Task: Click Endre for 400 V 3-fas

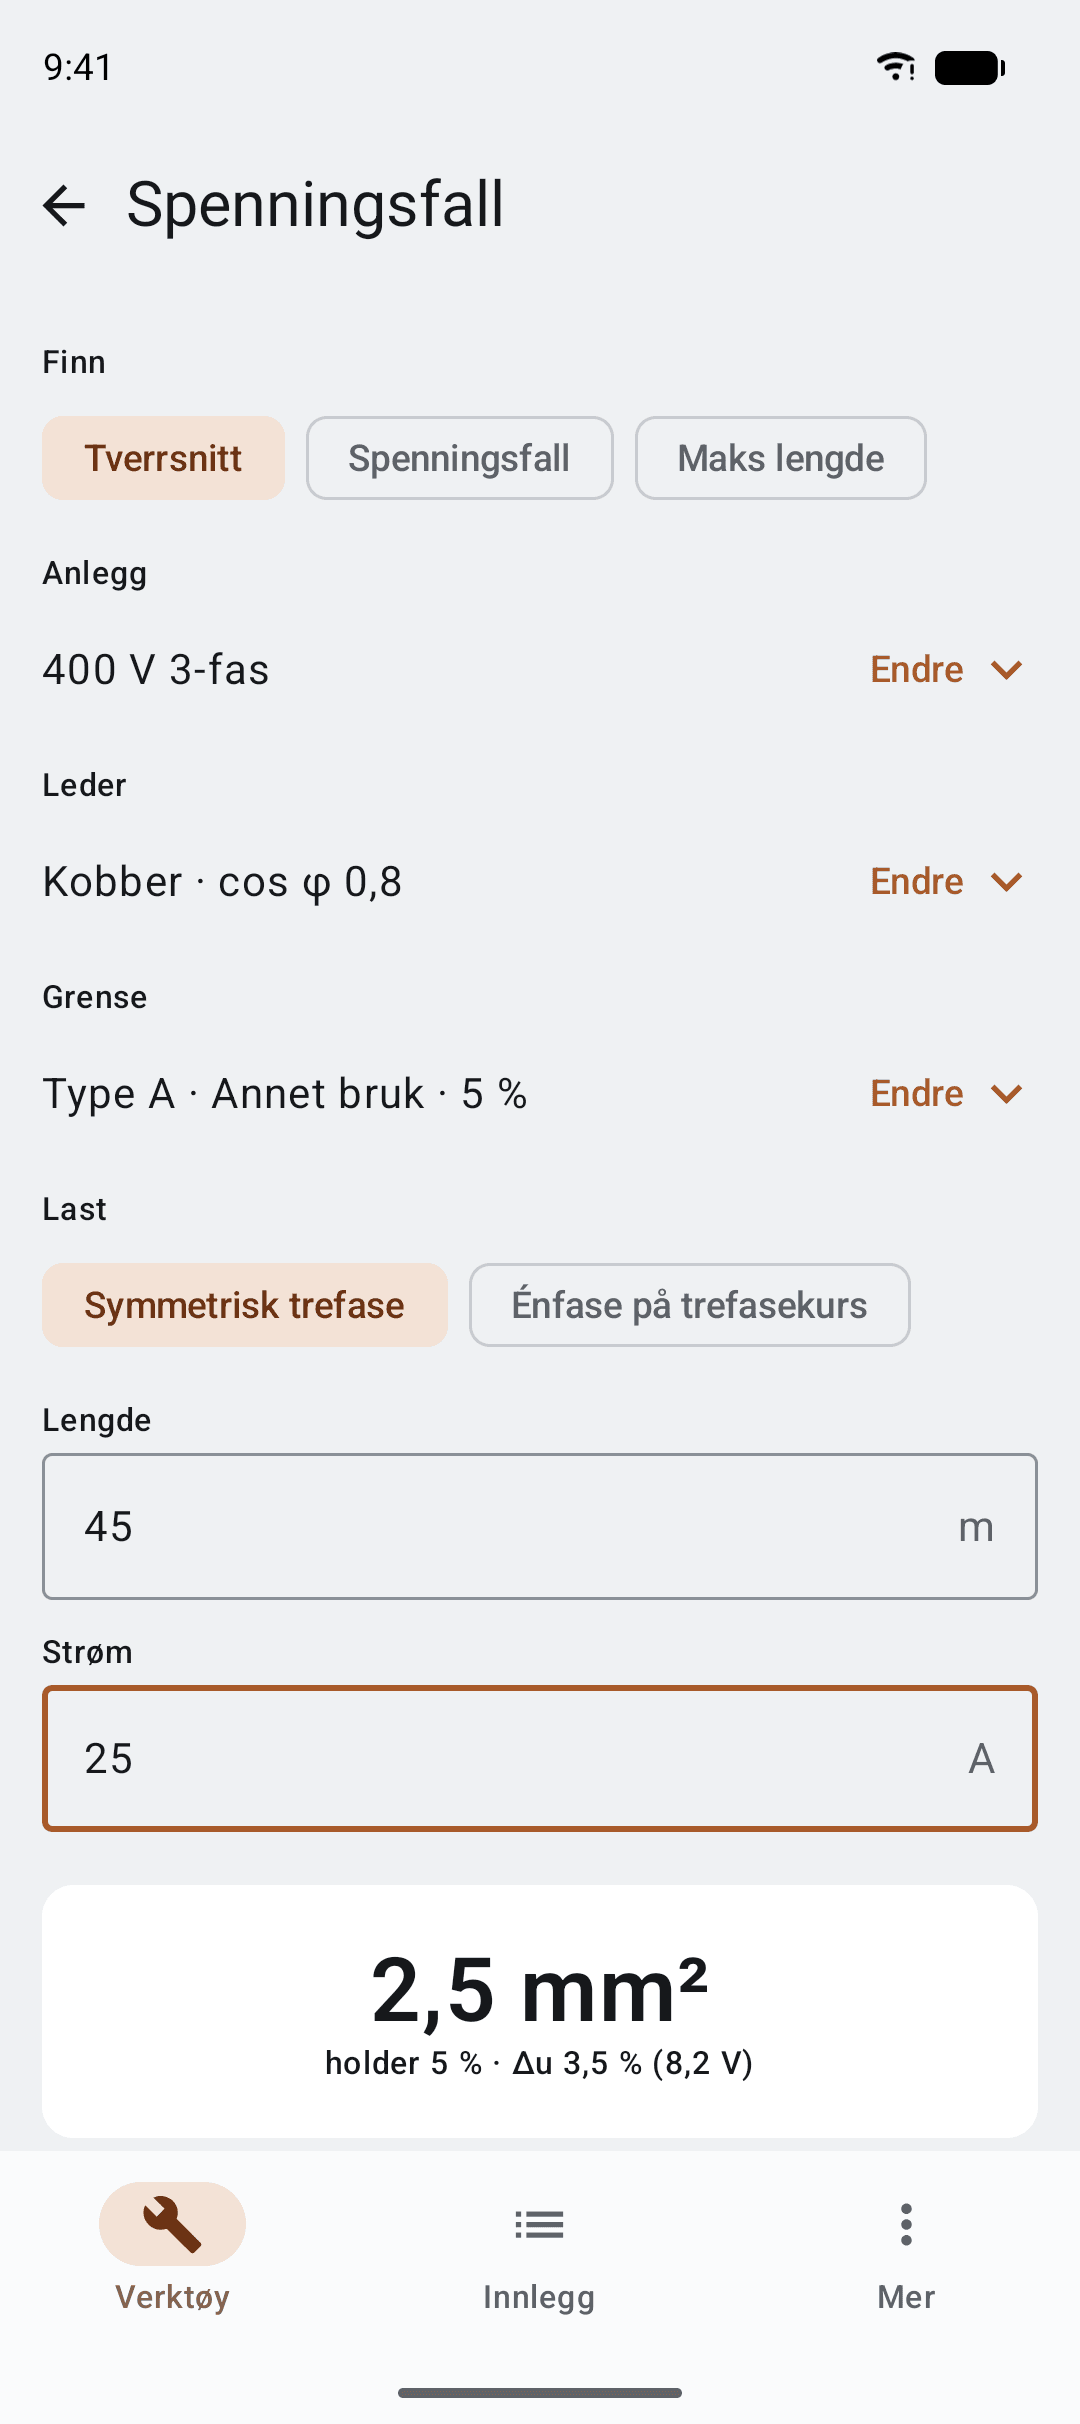Action: [x=917, y=669]
